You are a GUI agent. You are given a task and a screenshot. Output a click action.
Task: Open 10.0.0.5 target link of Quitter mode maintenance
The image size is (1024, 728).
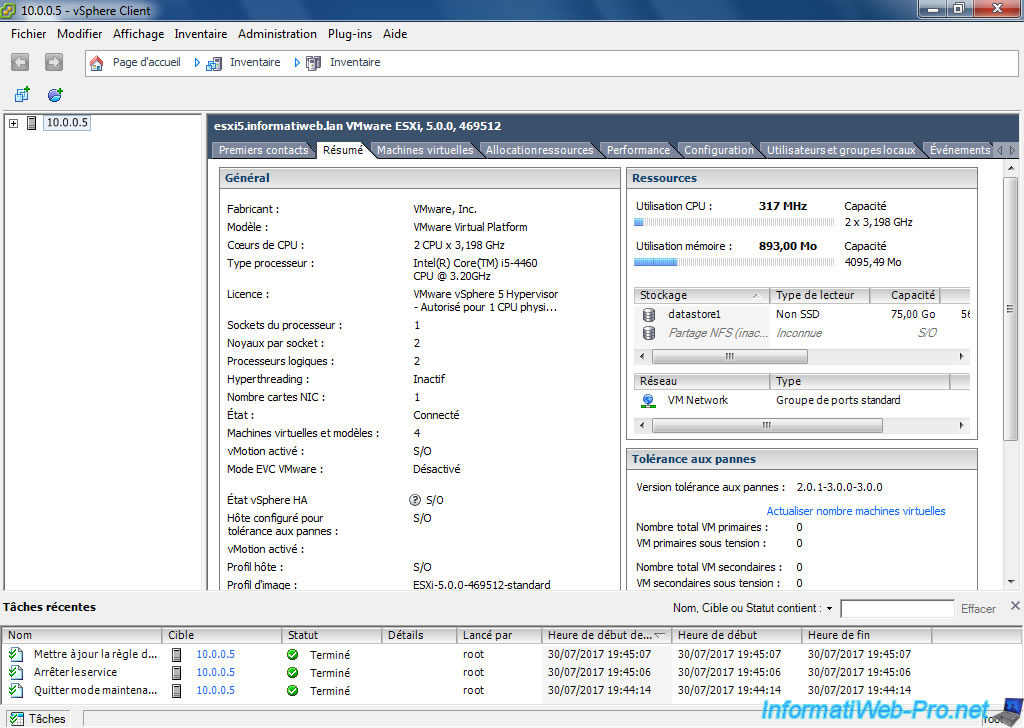pos(216,690)
